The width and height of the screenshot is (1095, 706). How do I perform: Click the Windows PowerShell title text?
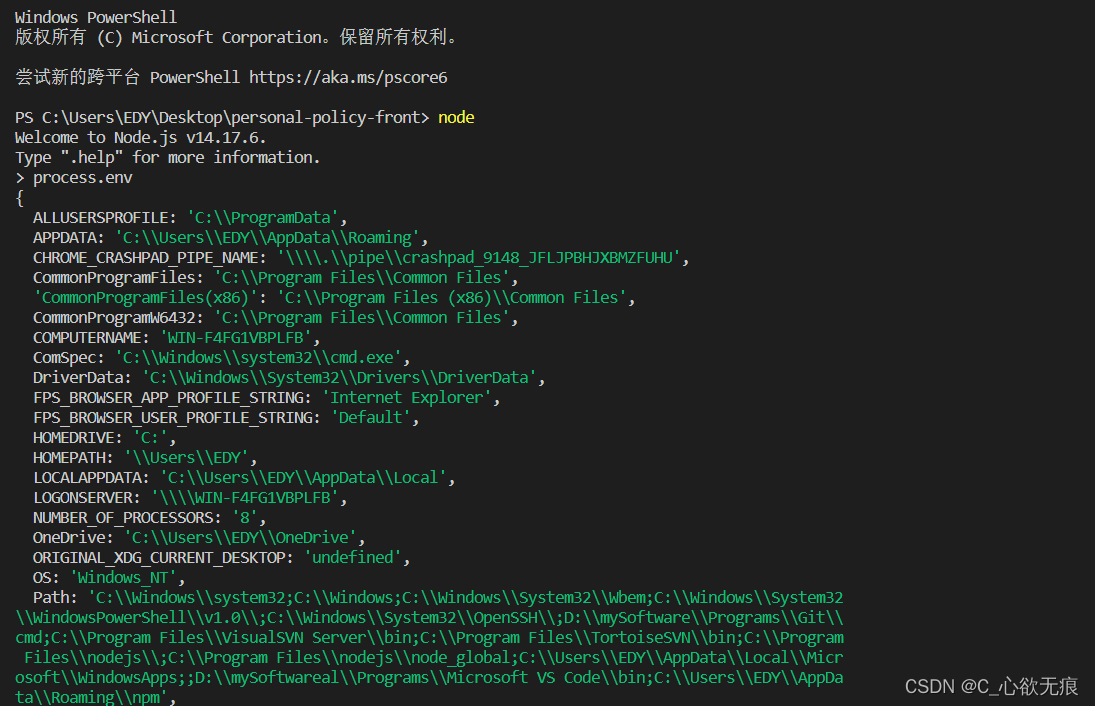(96, 17)
